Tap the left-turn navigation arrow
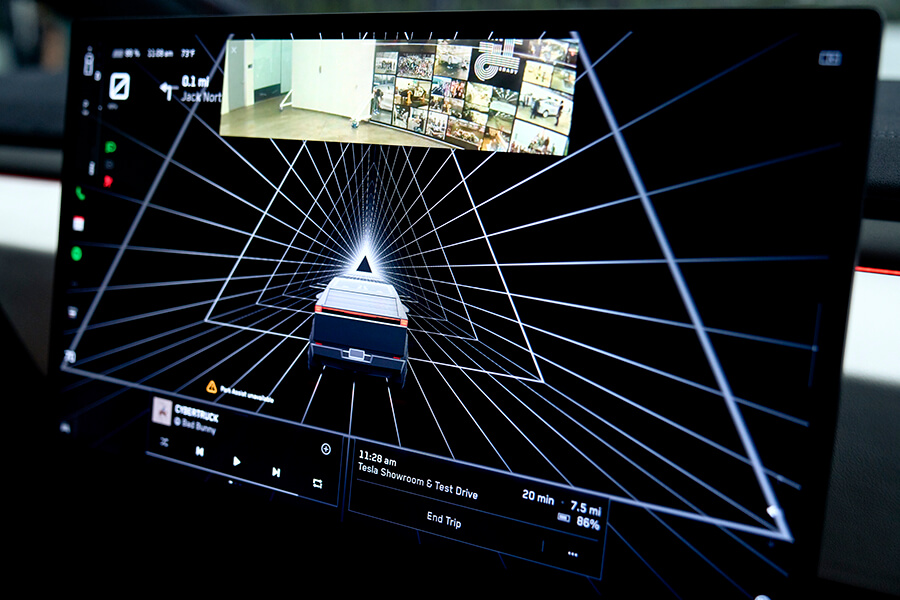The height and width of the screenshot is (600, 900). [168, 91]
